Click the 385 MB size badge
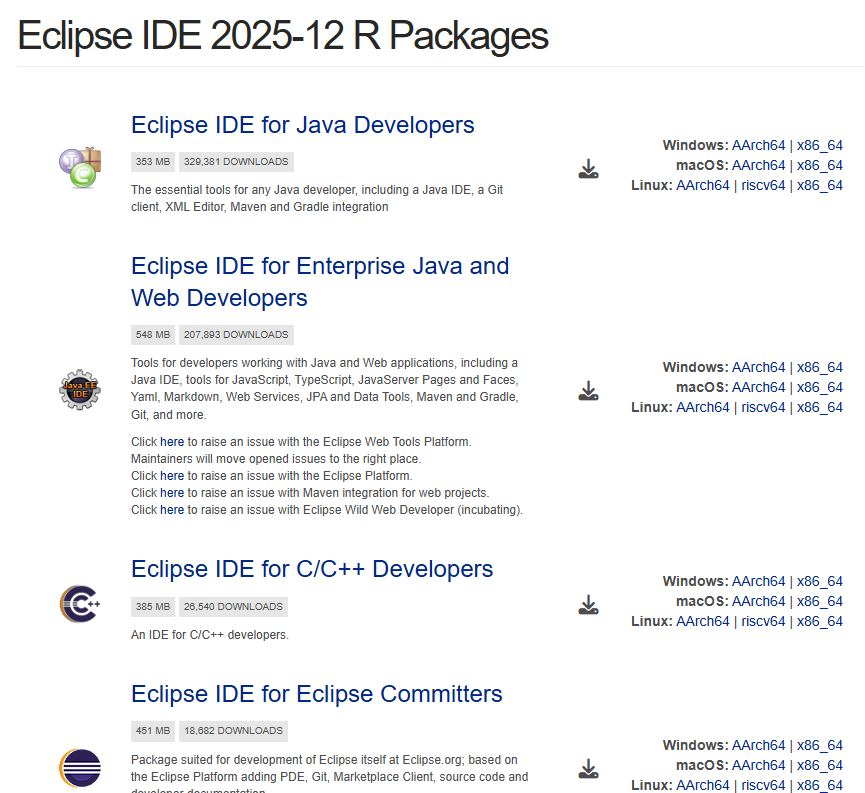 (x=153, y=606)
